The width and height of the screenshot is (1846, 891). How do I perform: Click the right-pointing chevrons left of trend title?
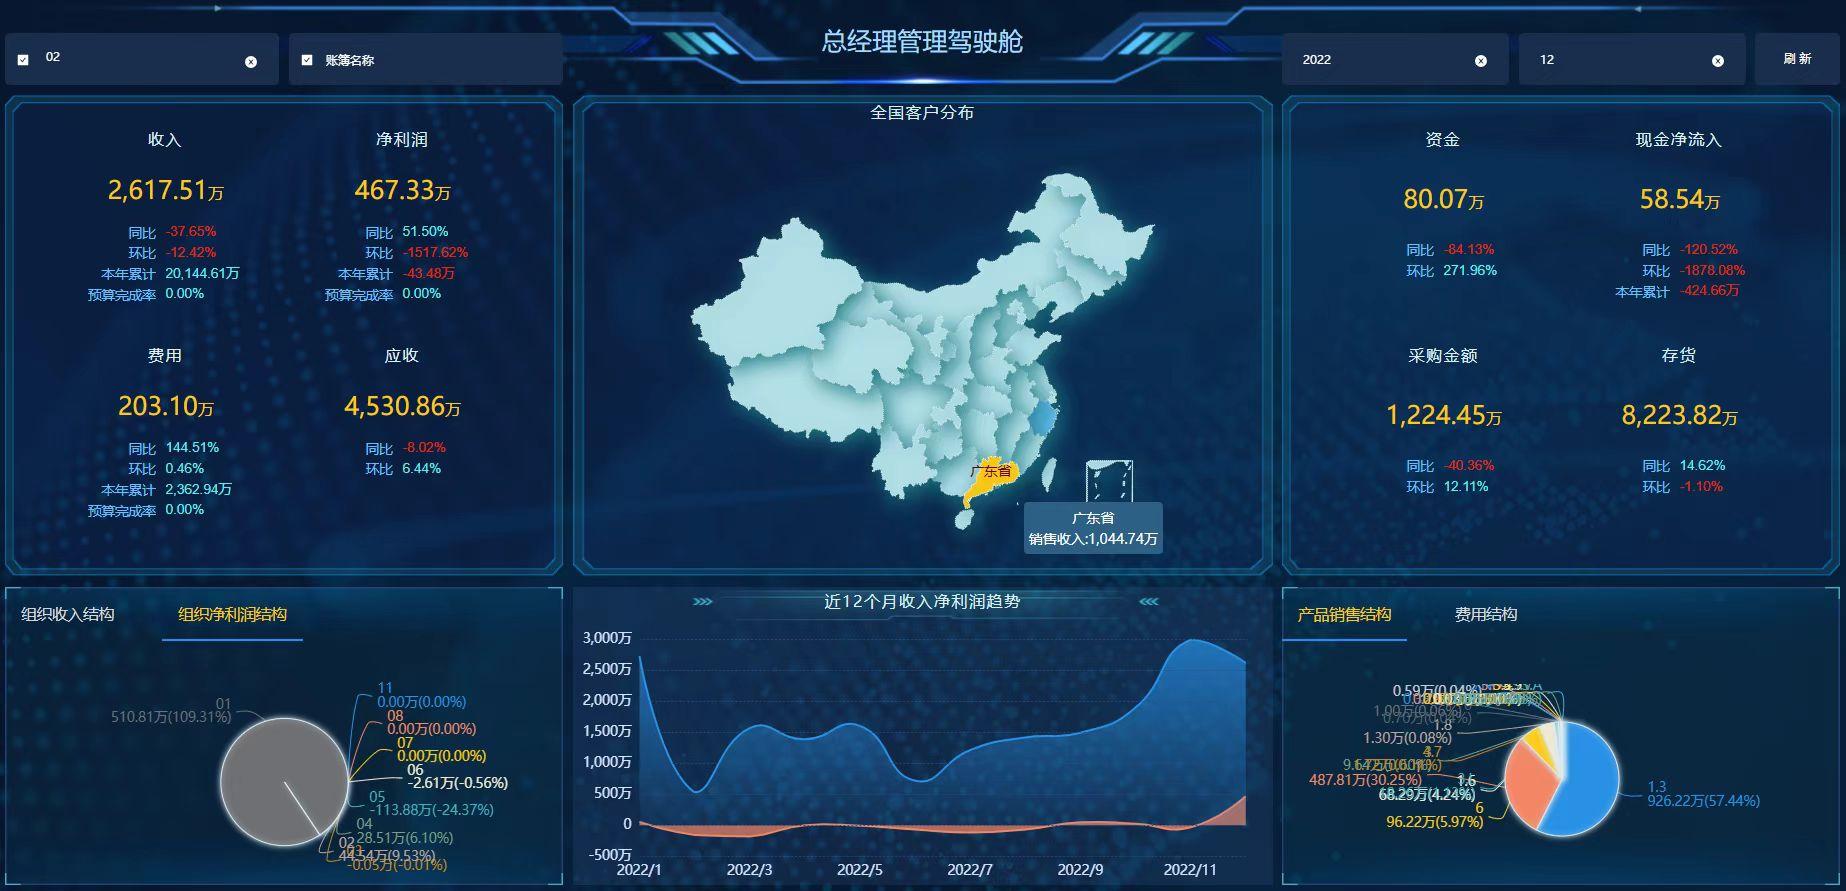pos(702,602)
